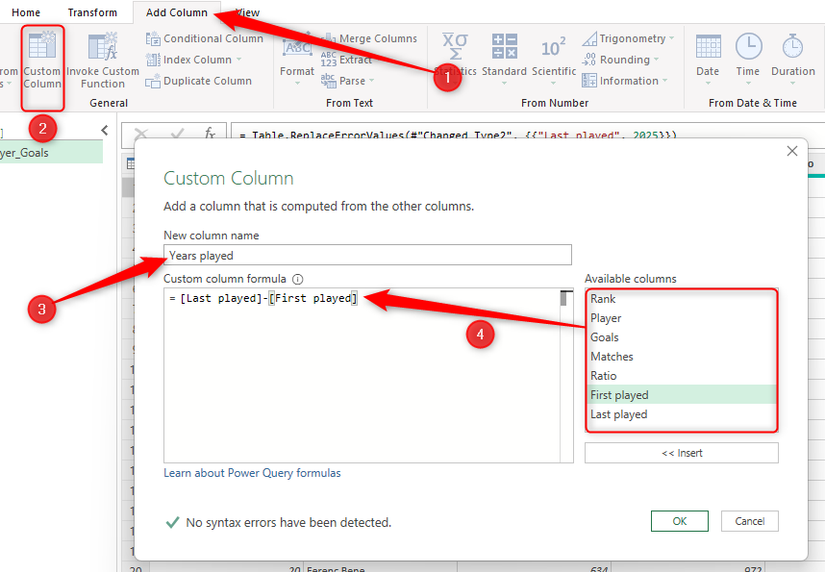Open Learn about Power Query formulas link
The height and width of the screenshot is (572, 825).
252,473
